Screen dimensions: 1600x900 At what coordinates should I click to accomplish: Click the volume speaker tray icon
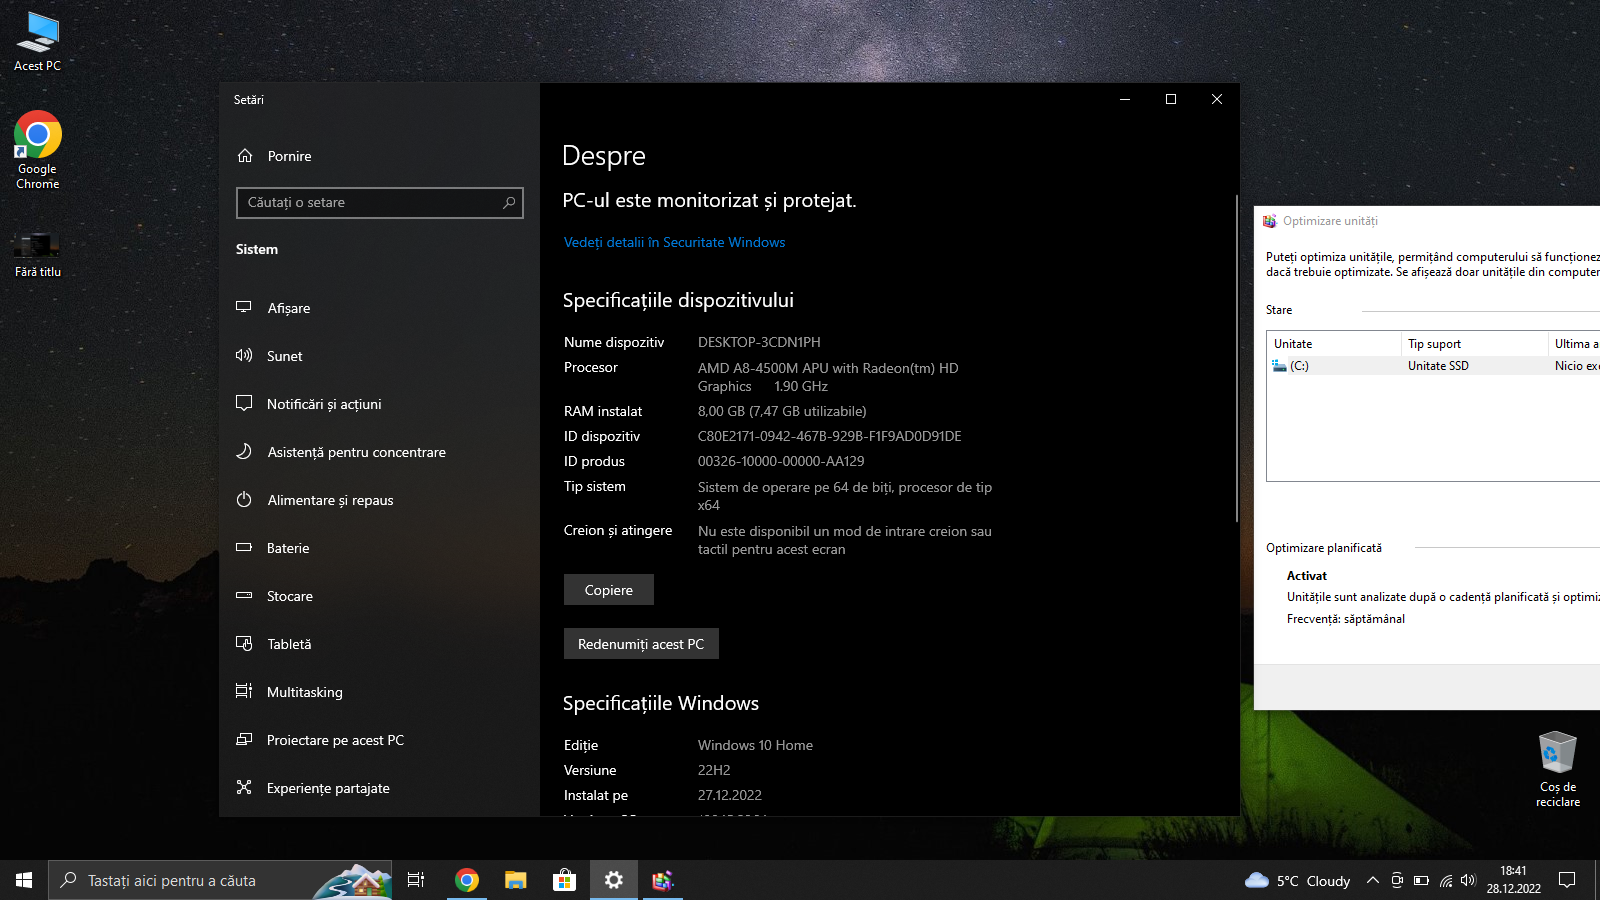point(1468,881)
